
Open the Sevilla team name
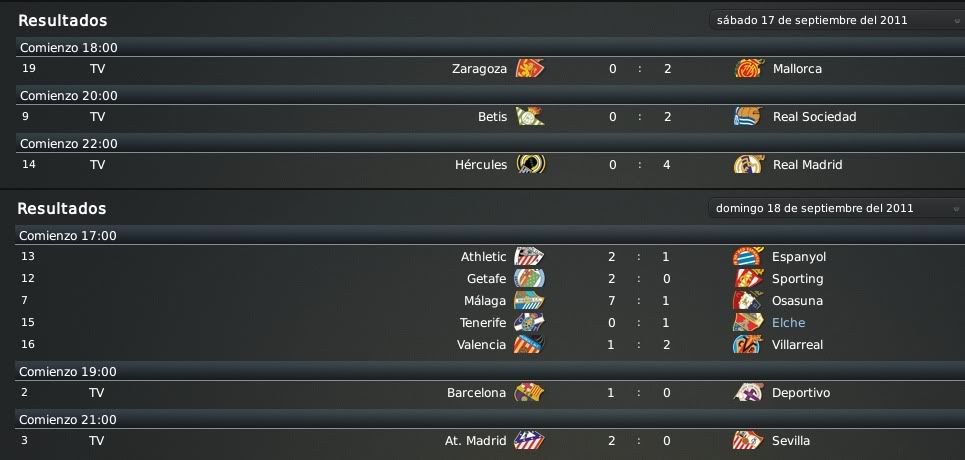790,441
